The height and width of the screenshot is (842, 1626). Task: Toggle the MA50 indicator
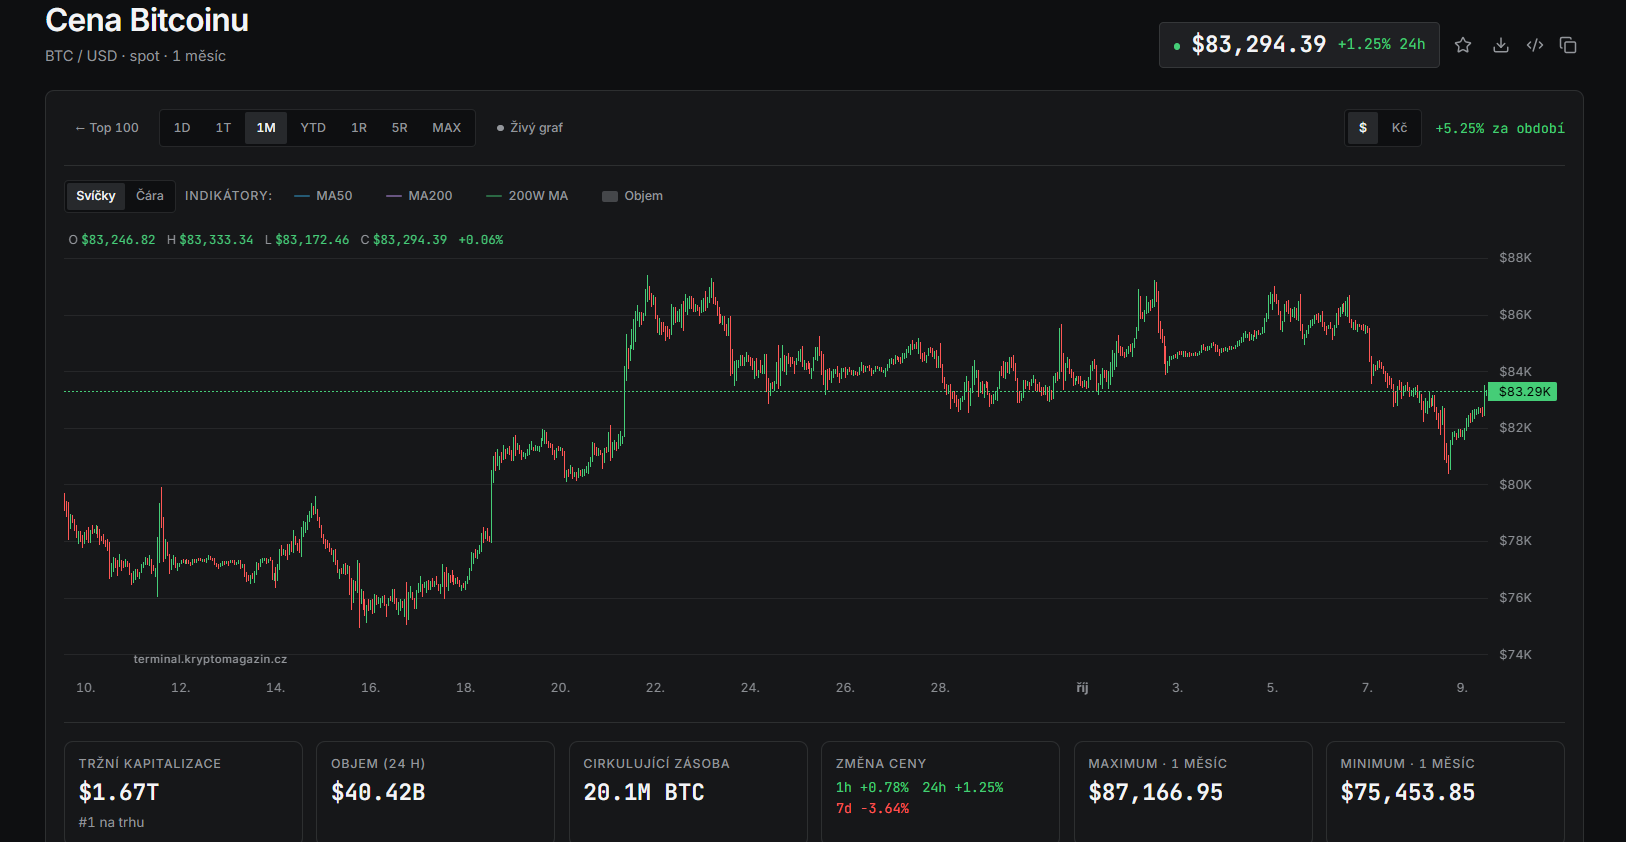pos(323,196)
